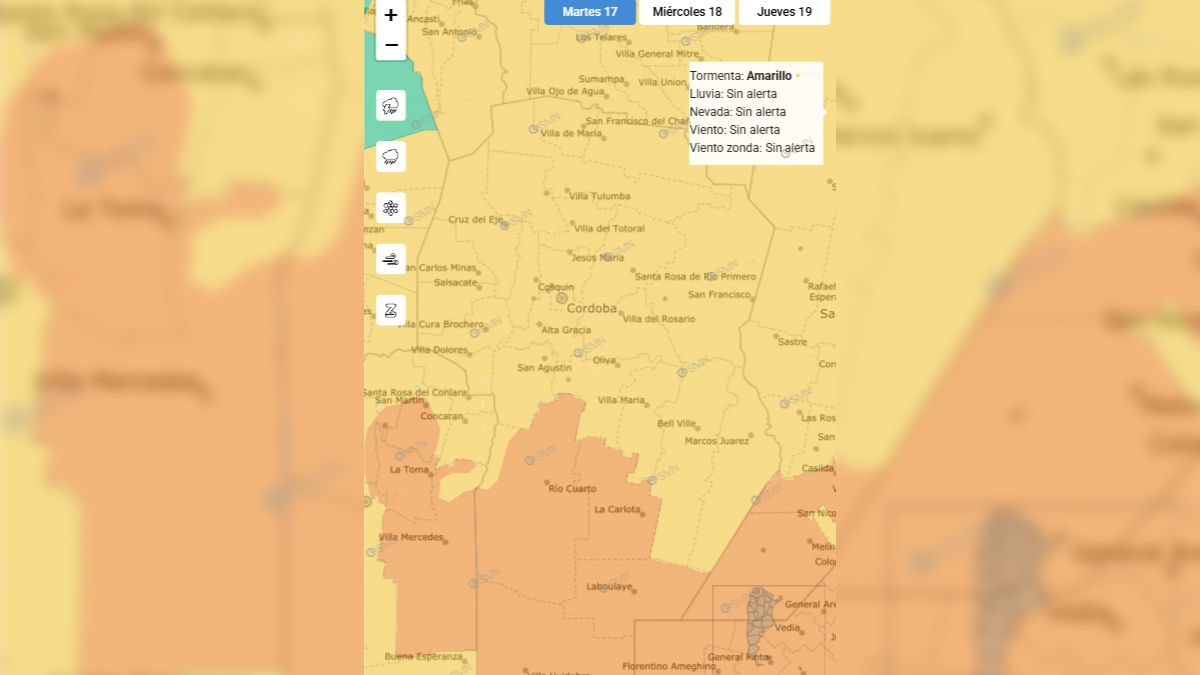The height and width of the screenshot is (675, 1200).
Task: Switch to the Miércoles 18 tab
Action: coord(687,12)
